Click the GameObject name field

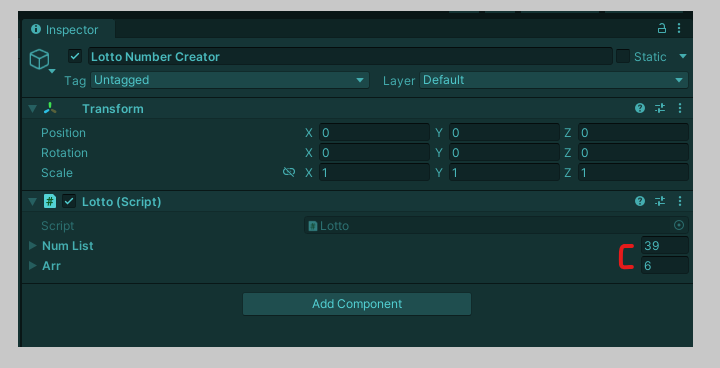tap(350, 57)
